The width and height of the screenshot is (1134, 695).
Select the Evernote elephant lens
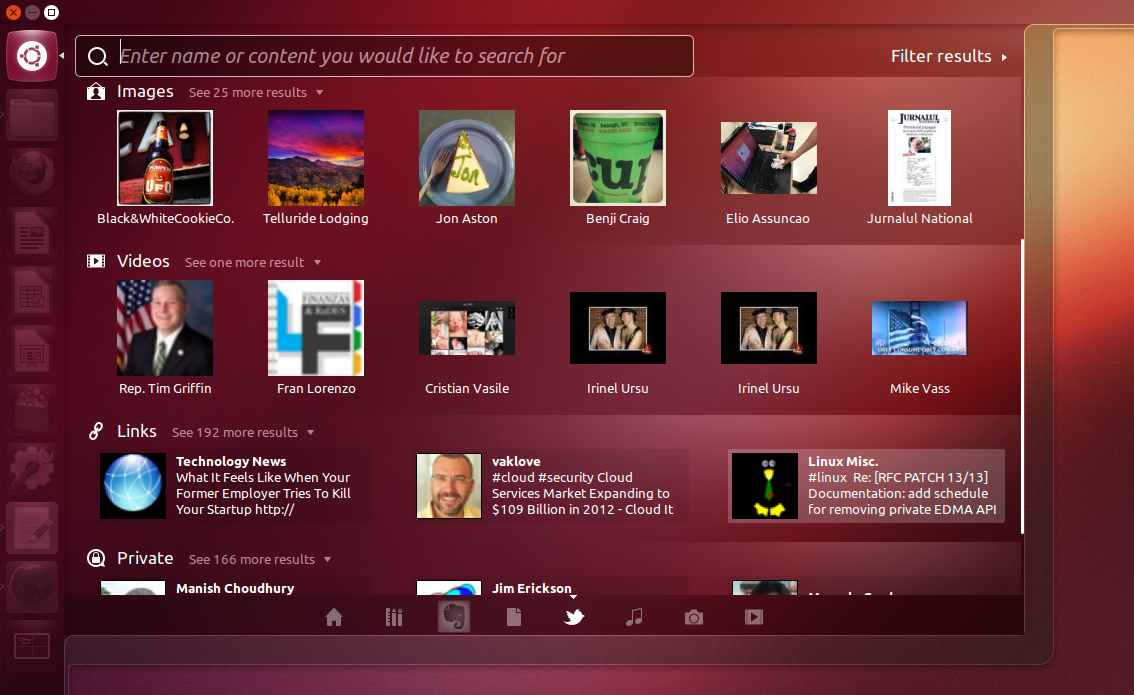coord(453,617)
